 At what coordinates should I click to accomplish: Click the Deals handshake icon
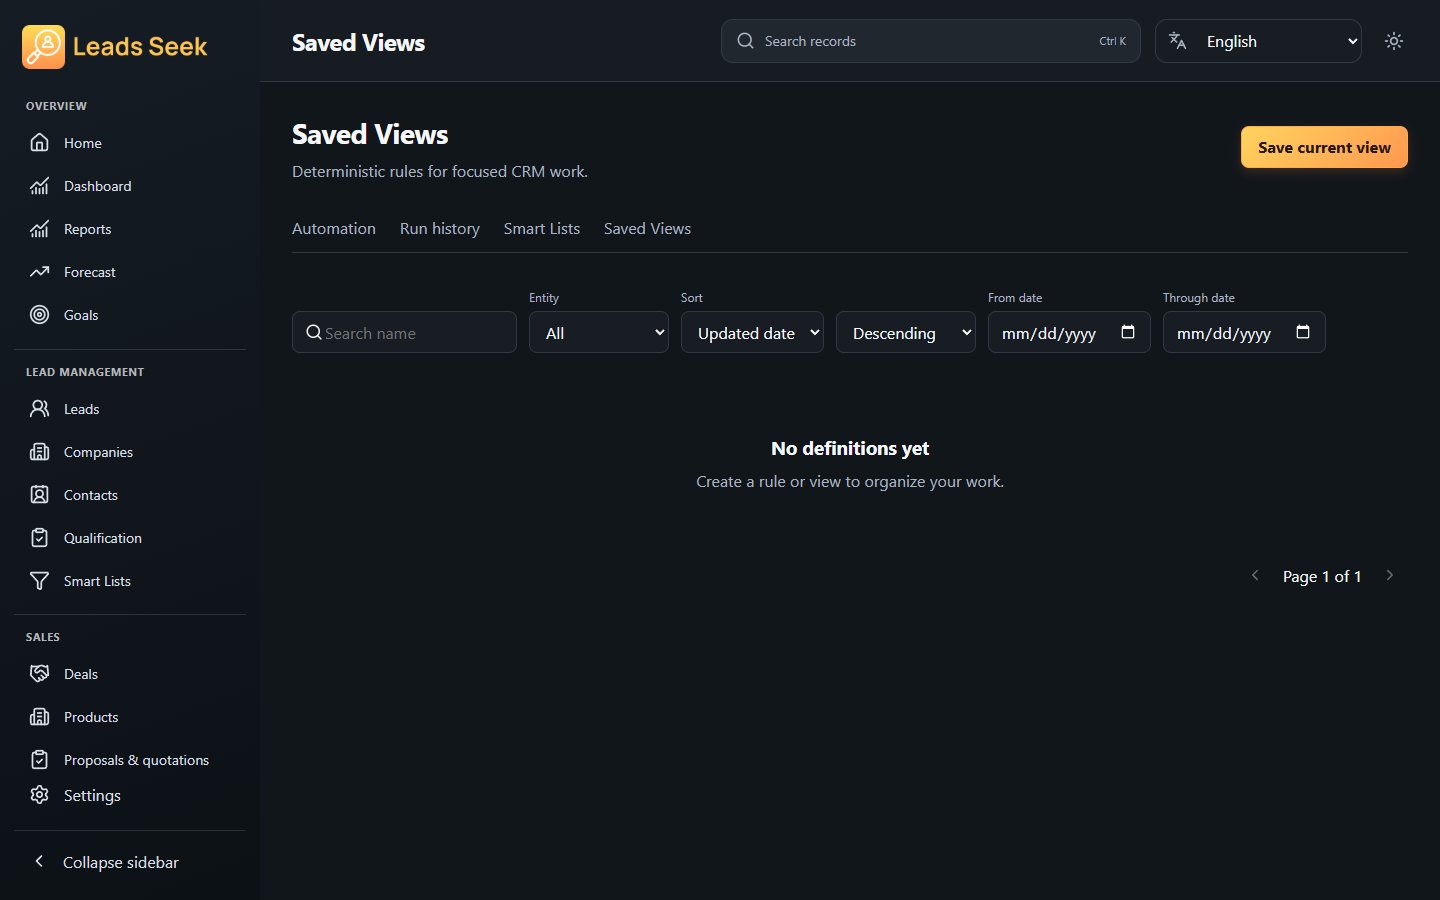[39, 674]
